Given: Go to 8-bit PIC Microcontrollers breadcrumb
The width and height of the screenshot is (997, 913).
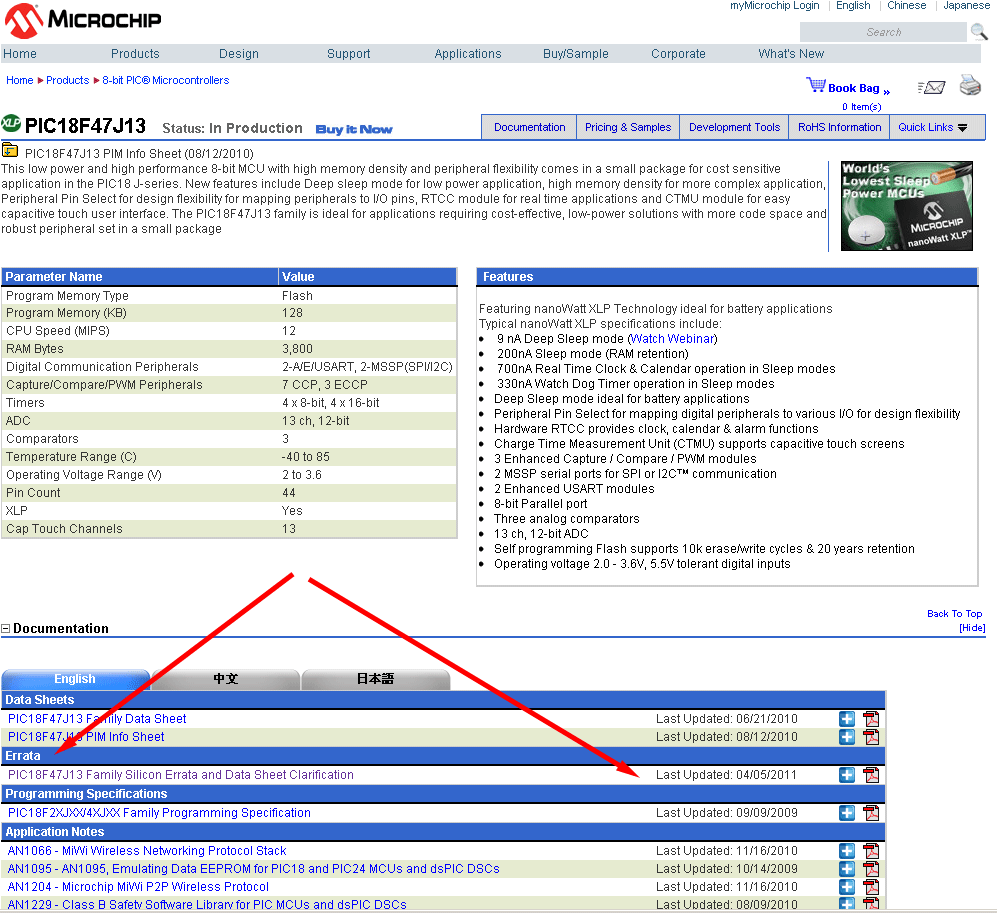Looking at the screenshot, I should coord(165,80).
